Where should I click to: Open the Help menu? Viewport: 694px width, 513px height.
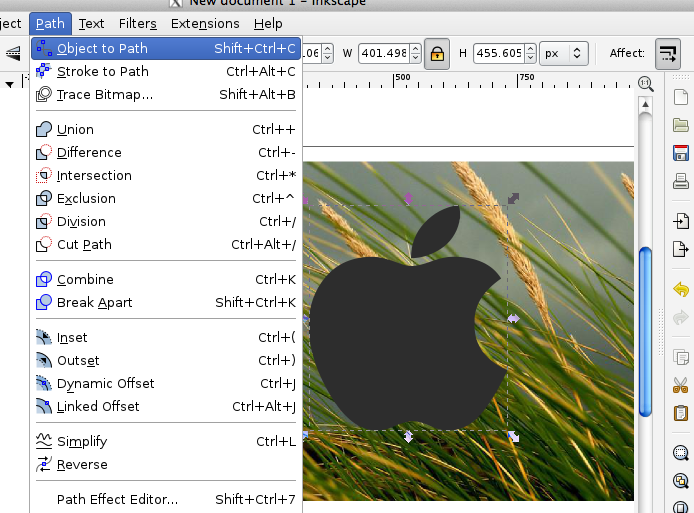tap(268, 23)
